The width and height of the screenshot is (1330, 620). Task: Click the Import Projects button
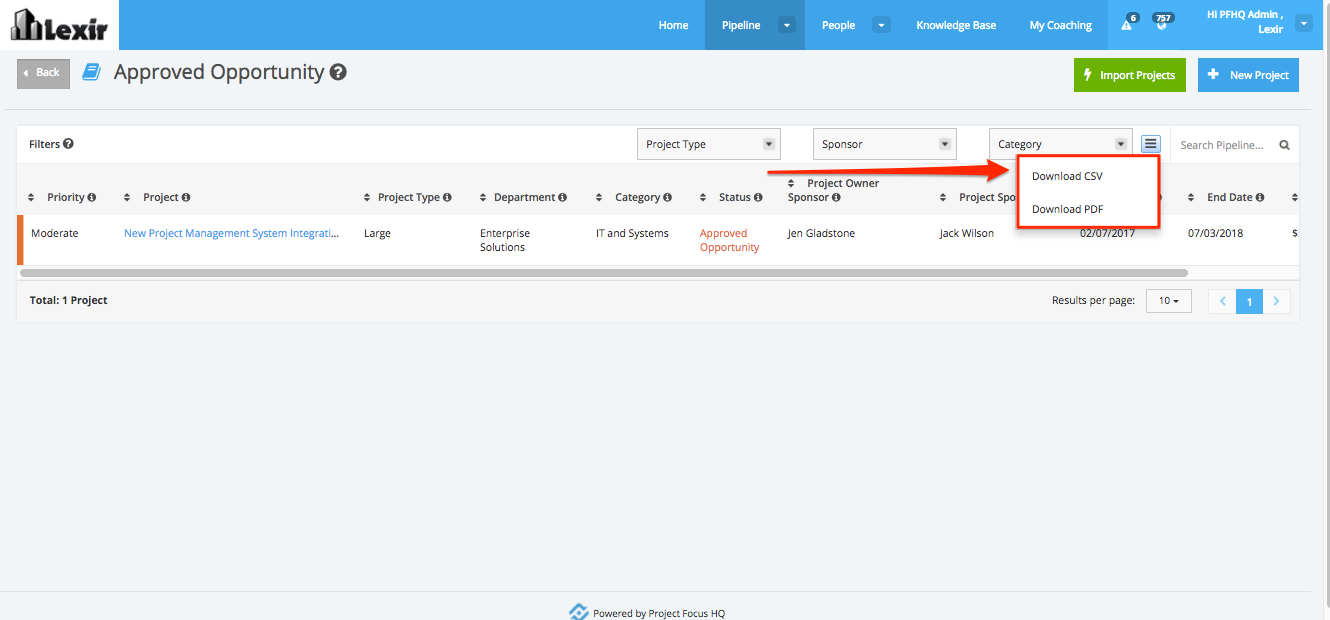tap(1130, 75)
